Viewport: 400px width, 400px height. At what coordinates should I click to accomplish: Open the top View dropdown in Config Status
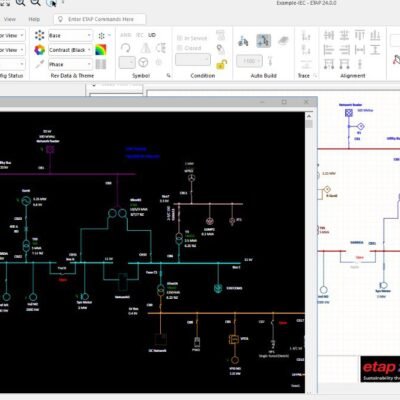click(12, 35)
